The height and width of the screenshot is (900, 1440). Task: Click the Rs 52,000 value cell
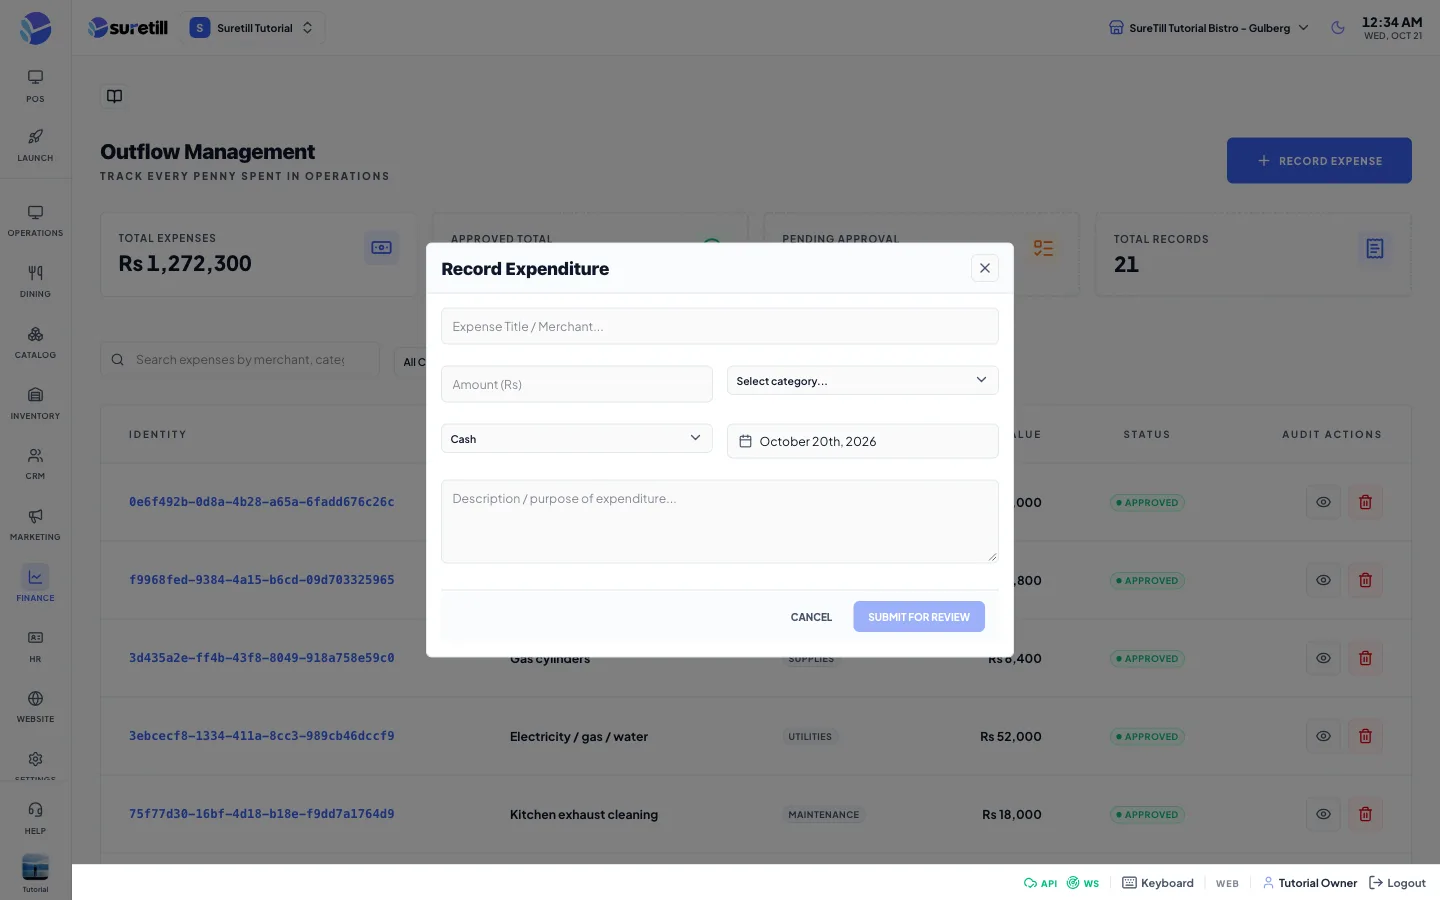(1011, 737)
